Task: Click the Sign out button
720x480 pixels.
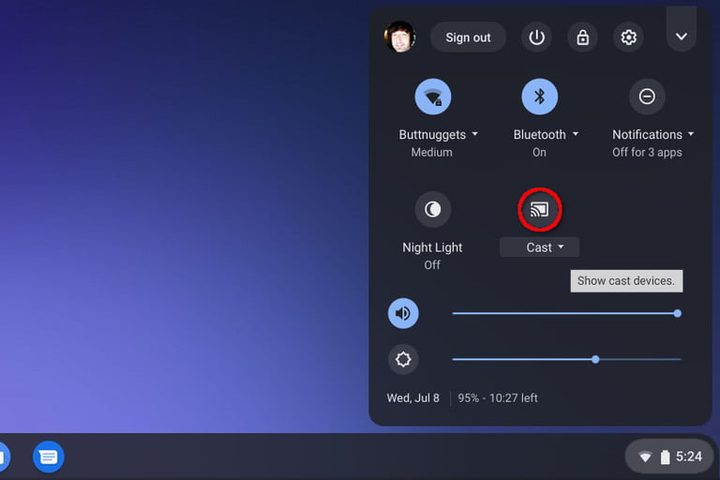Action: coord(468,37)
